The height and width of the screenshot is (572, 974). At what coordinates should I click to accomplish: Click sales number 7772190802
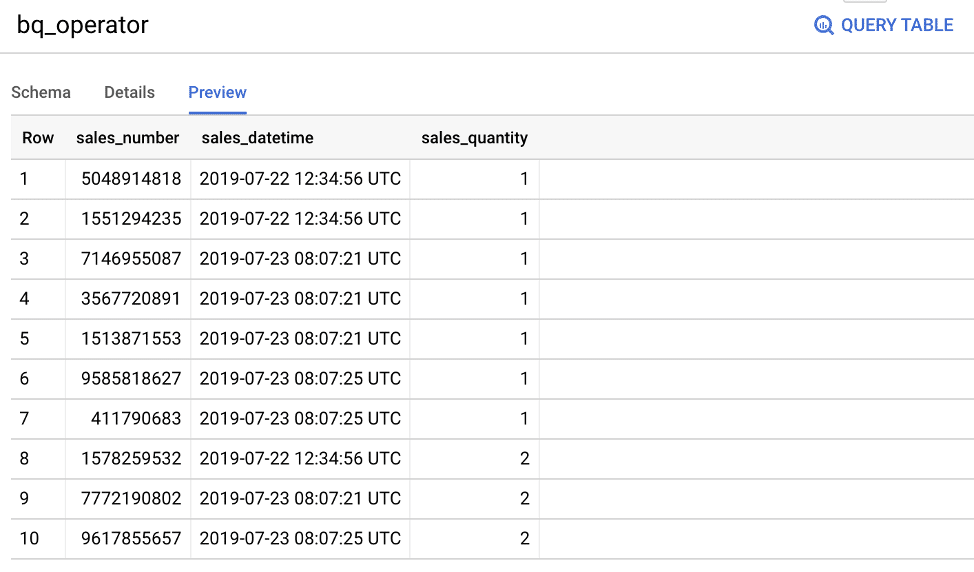[128, 498]
